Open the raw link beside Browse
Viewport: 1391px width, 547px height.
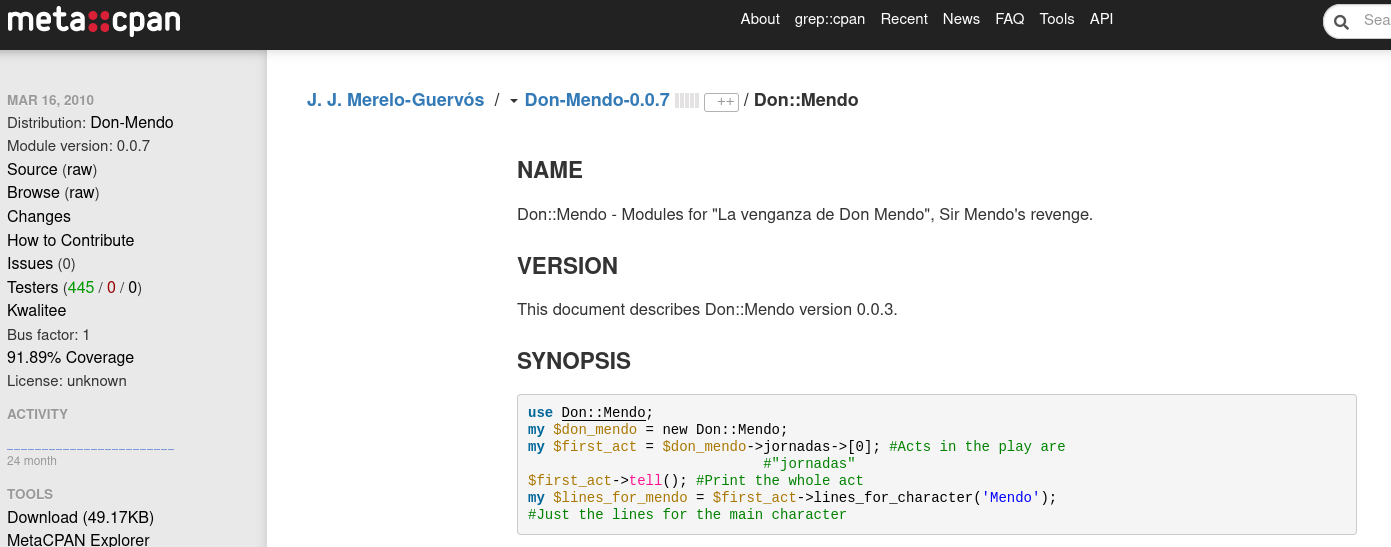(82, 193)
